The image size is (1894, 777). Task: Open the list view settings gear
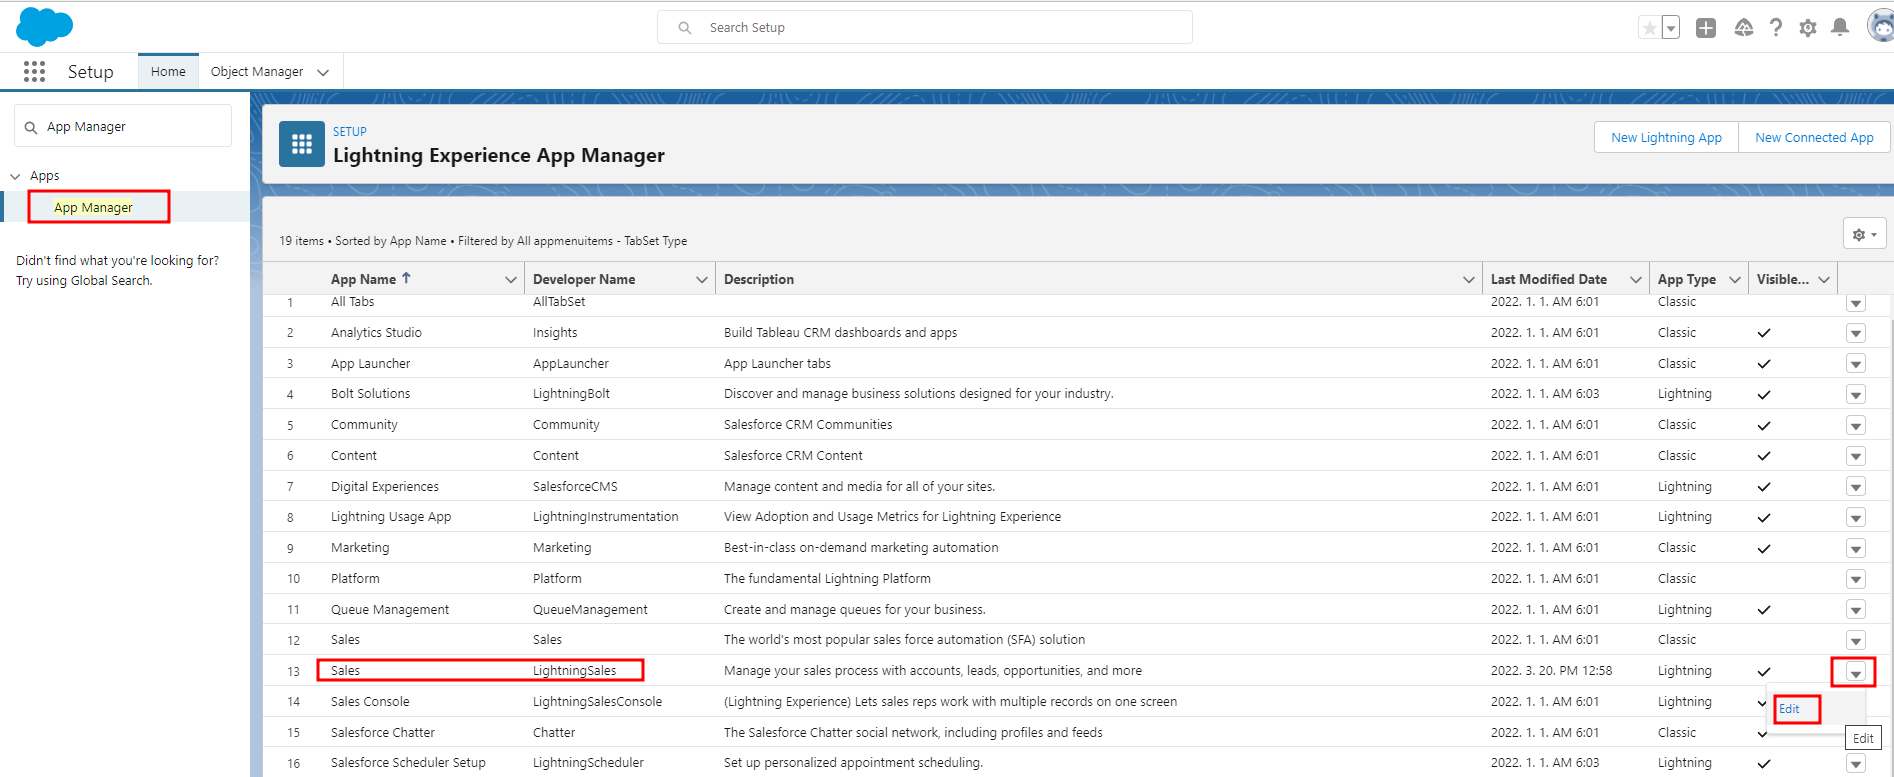[1864, 234]
